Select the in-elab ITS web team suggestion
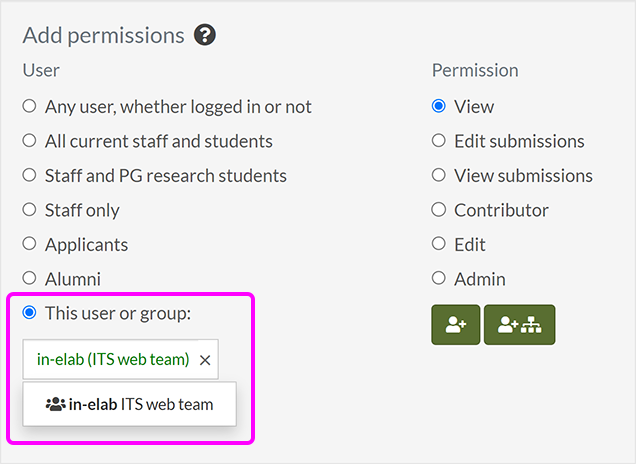The width and height of the screenshot is (636, 464). tap(129, 405)
